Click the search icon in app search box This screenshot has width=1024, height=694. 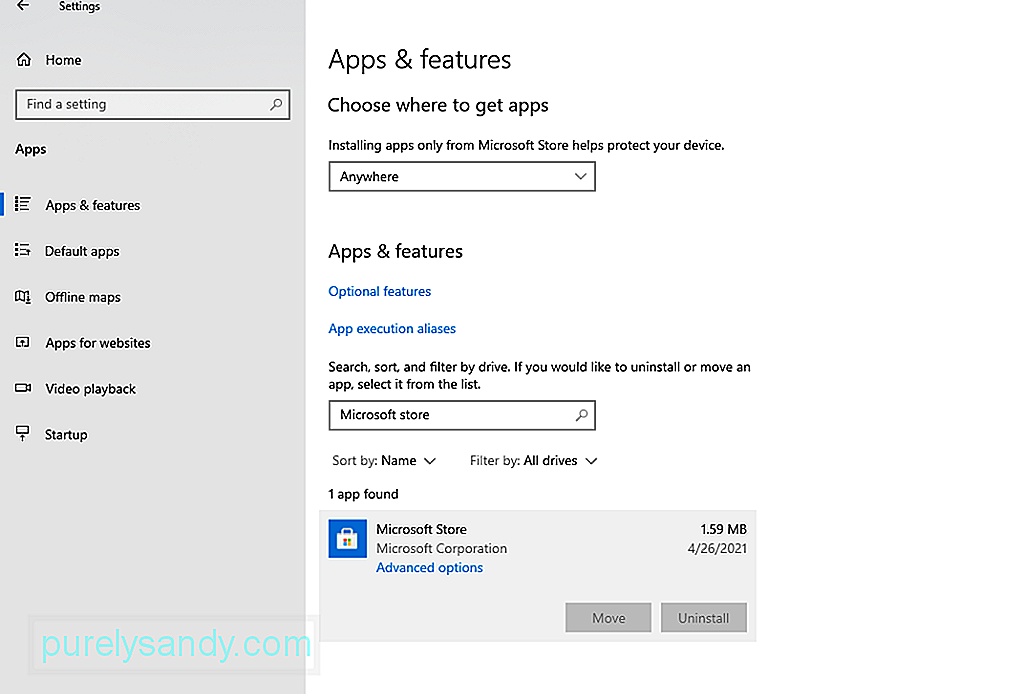(581, 415)
